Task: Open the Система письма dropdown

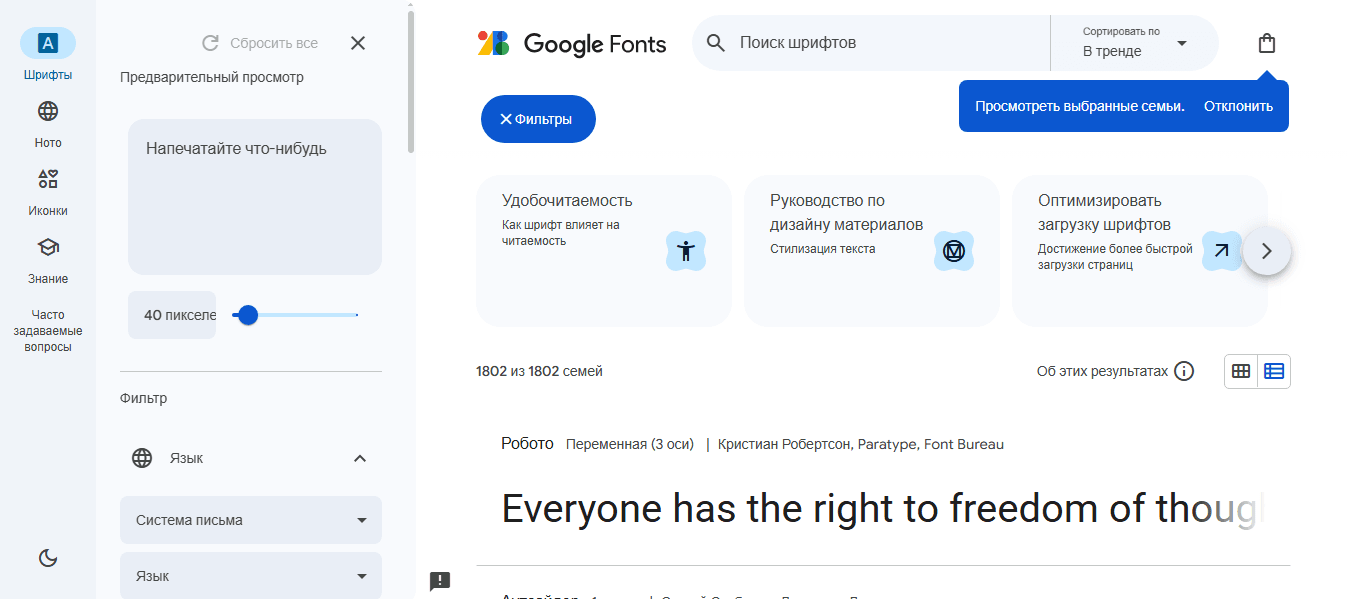Action: click(x=251, y=520)
